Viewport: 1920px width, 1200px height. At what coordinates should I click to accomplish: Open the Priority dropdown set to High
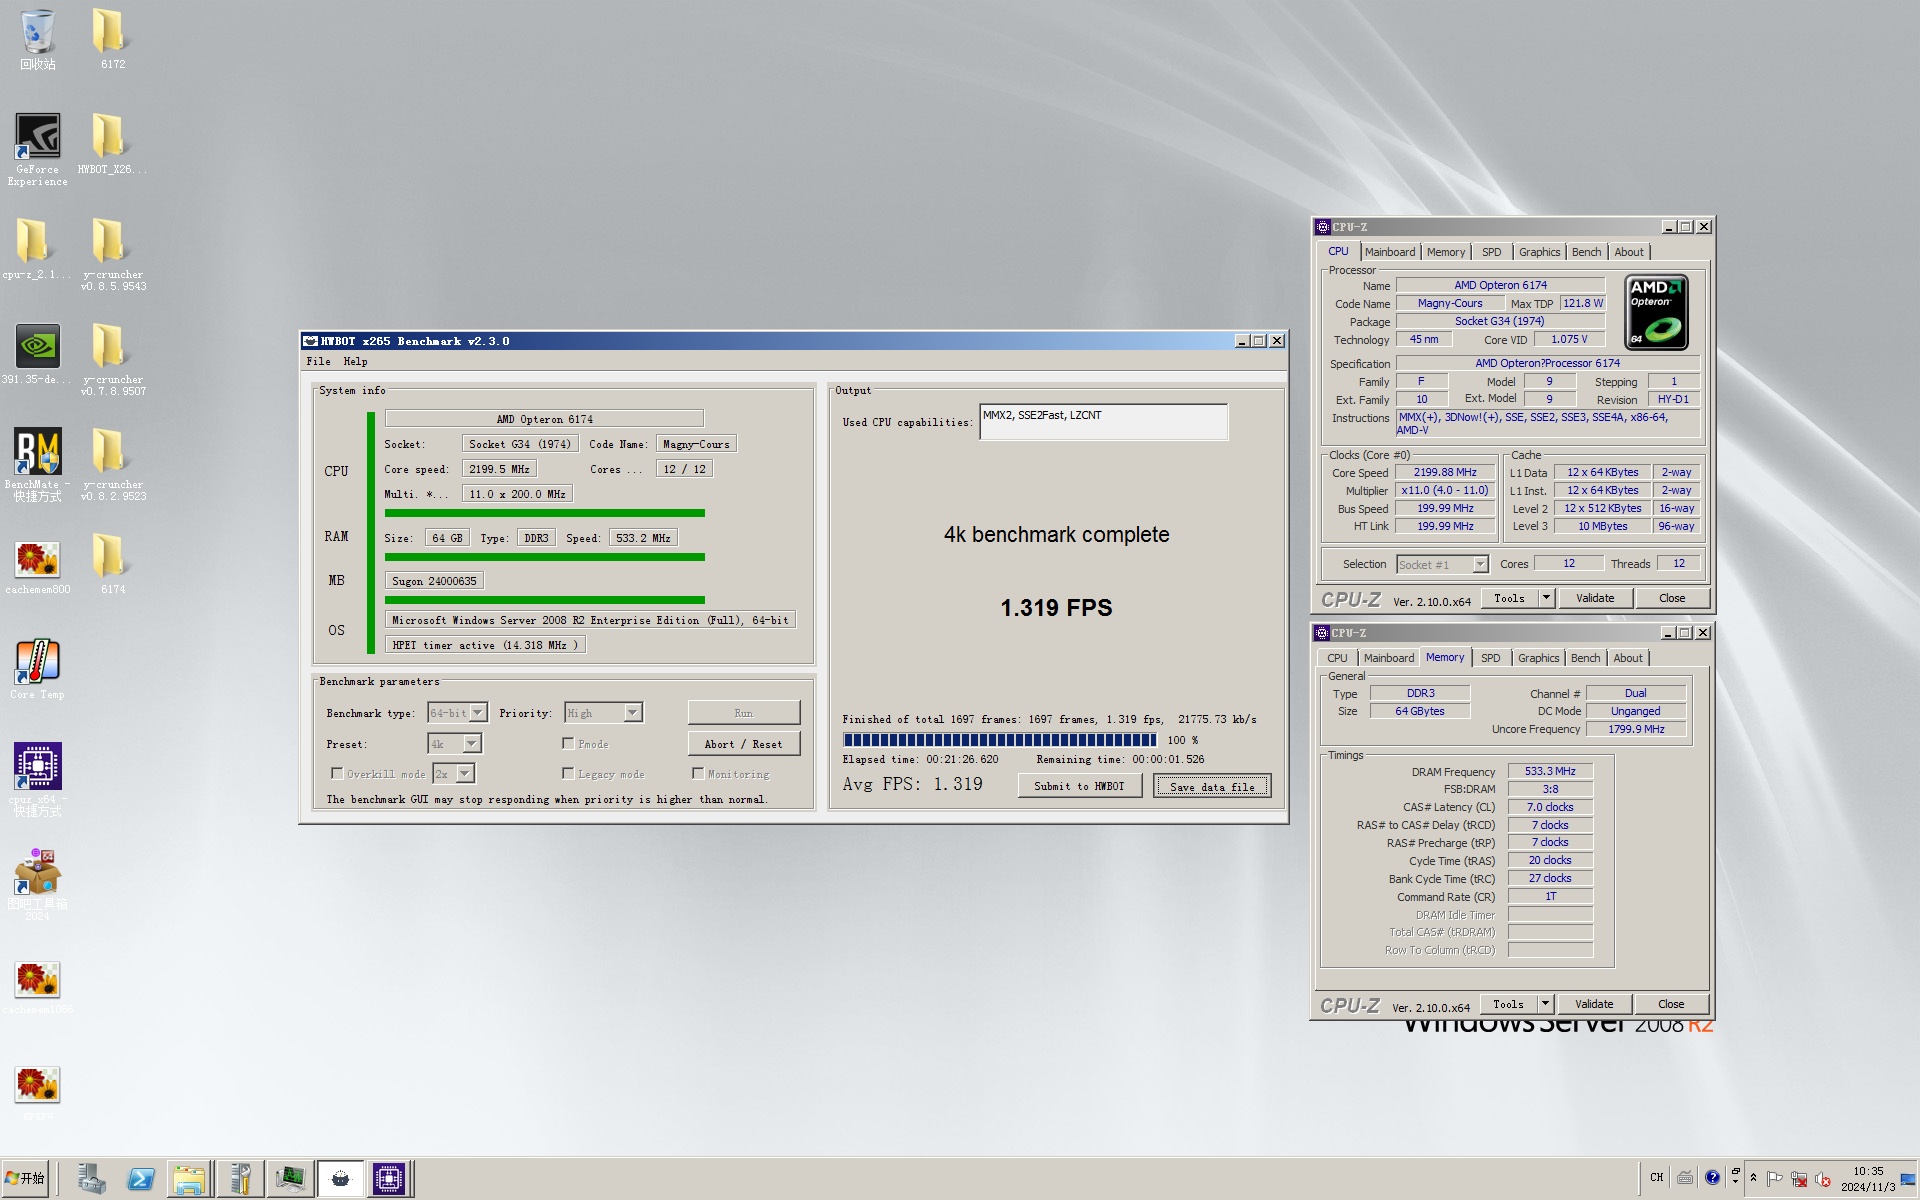click(603, 713)
